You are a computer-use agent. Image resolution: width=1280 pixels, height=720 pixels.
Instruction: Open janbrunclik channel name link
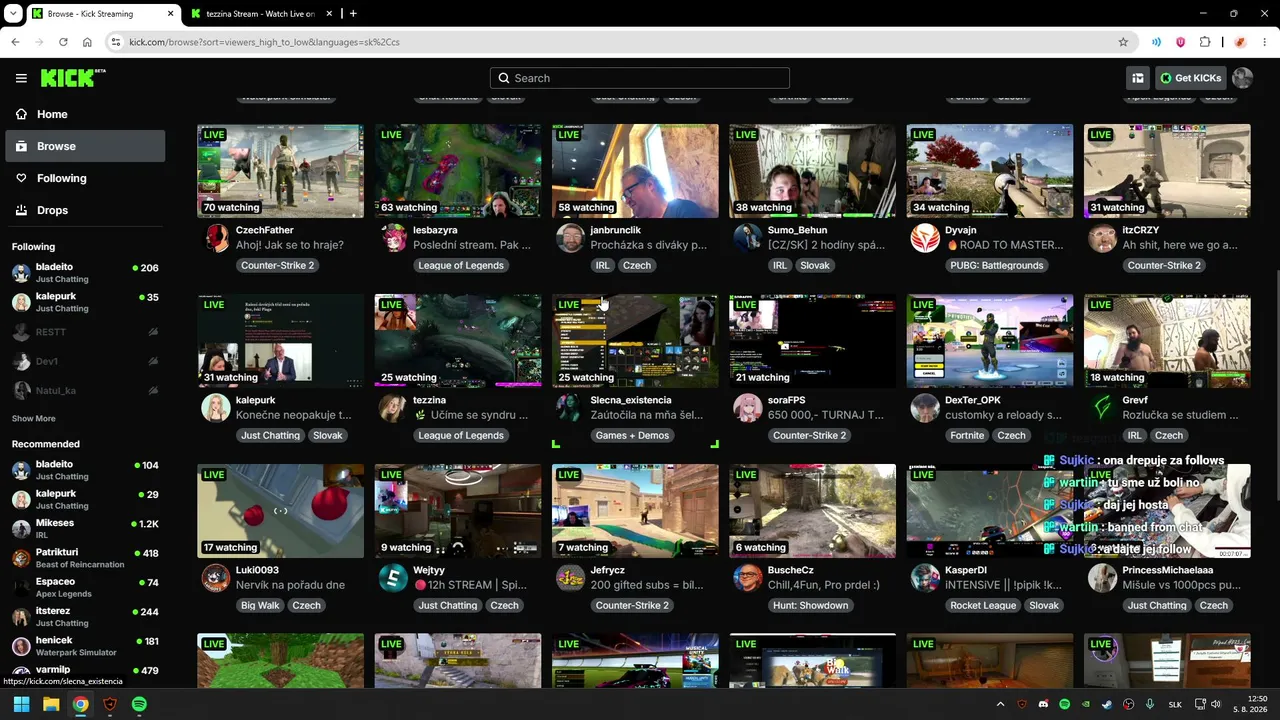(616, 231)
